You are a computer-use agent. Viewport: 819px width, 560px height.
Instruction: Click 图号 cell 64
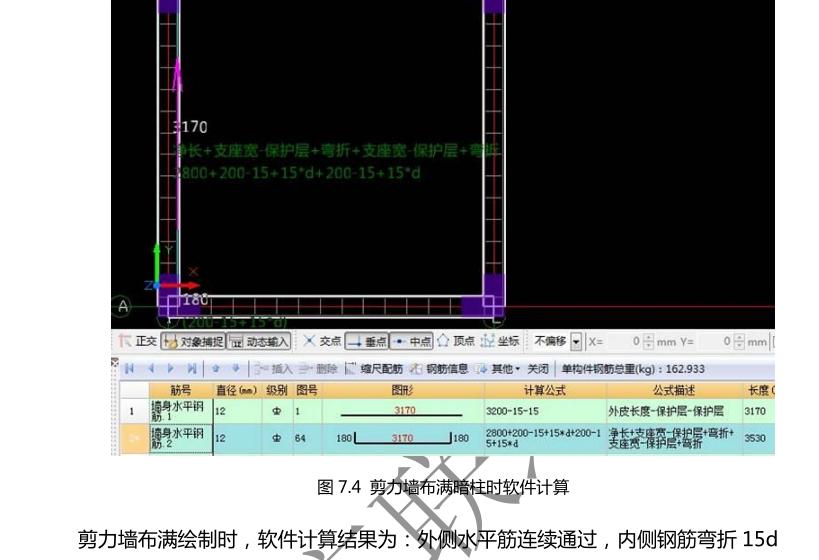(307, 438)
